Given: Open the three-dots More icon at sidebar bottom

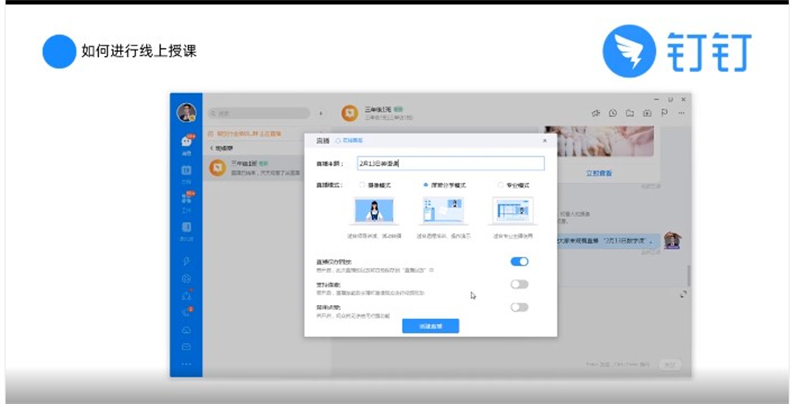Looking at the screenshot, I should click(x=187, y=365).
